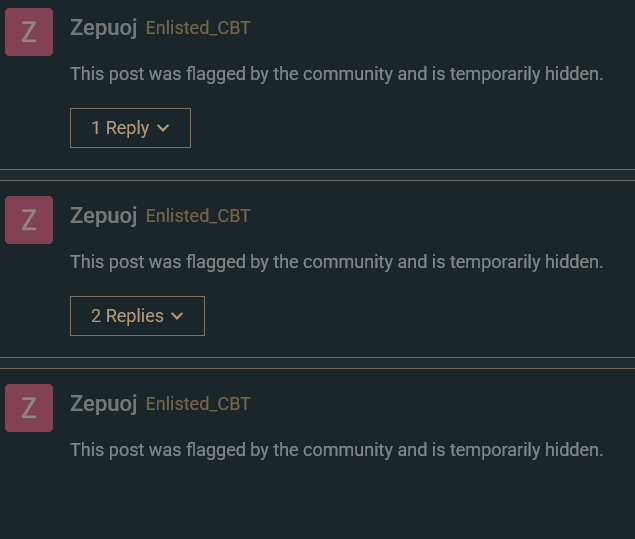Expand the 2 Replies button
Image resolution: width=635 pixels, height=539 pixels.
point(137,316)
